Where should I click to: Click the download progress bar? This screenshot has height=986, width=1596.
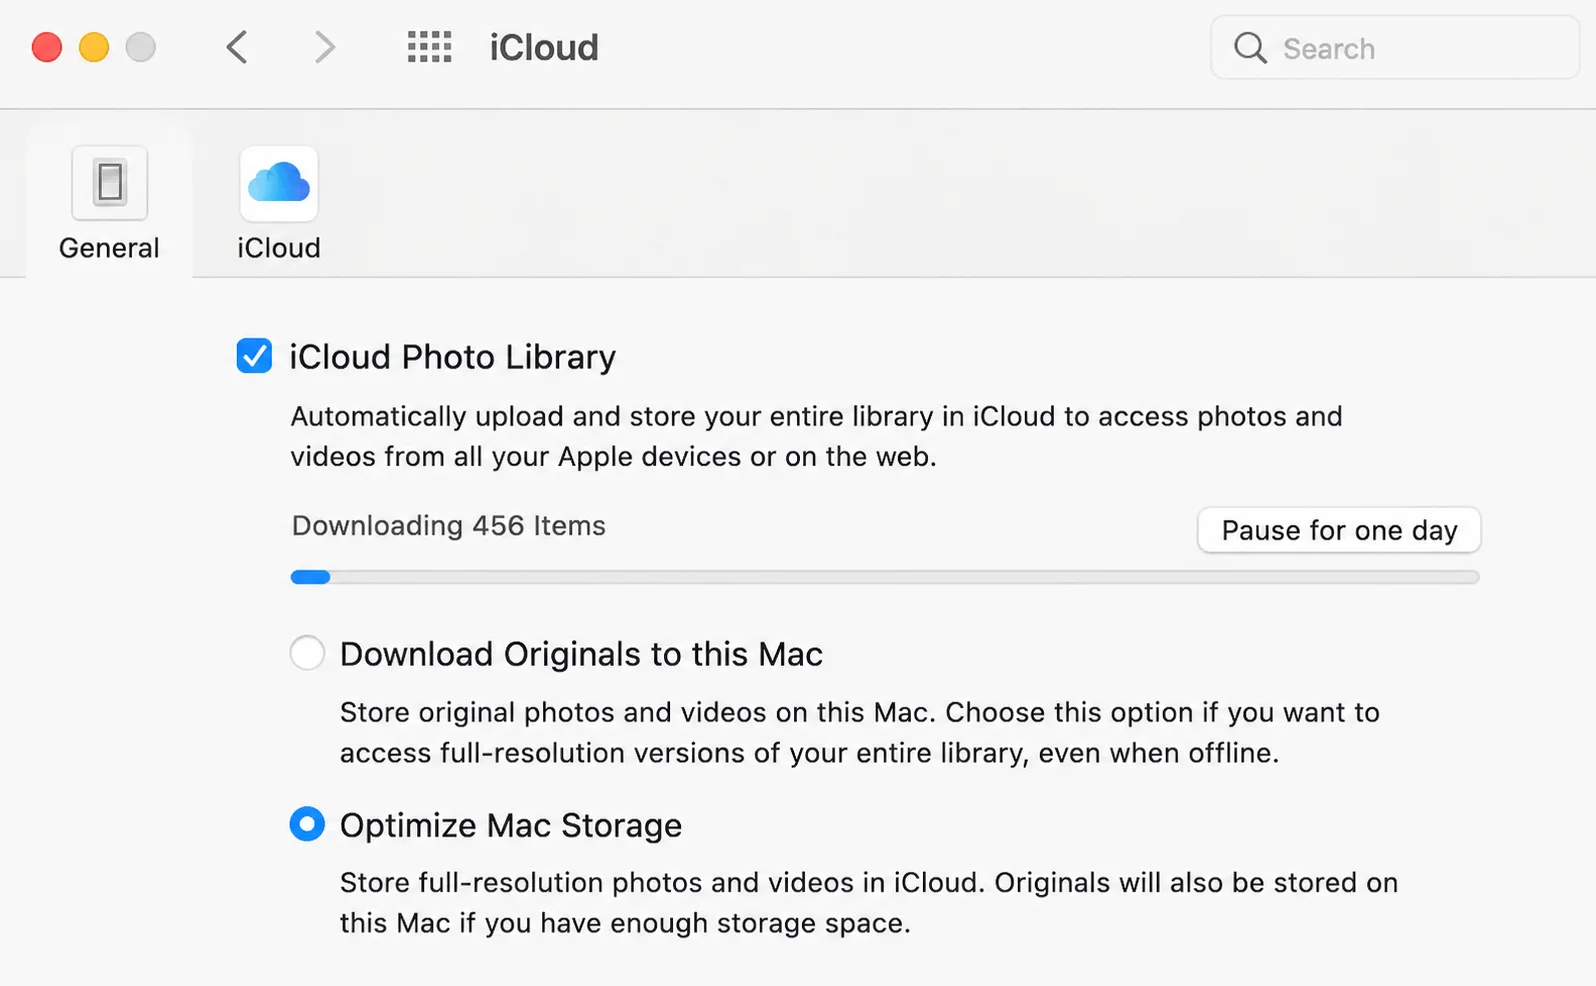click(885, 577)
